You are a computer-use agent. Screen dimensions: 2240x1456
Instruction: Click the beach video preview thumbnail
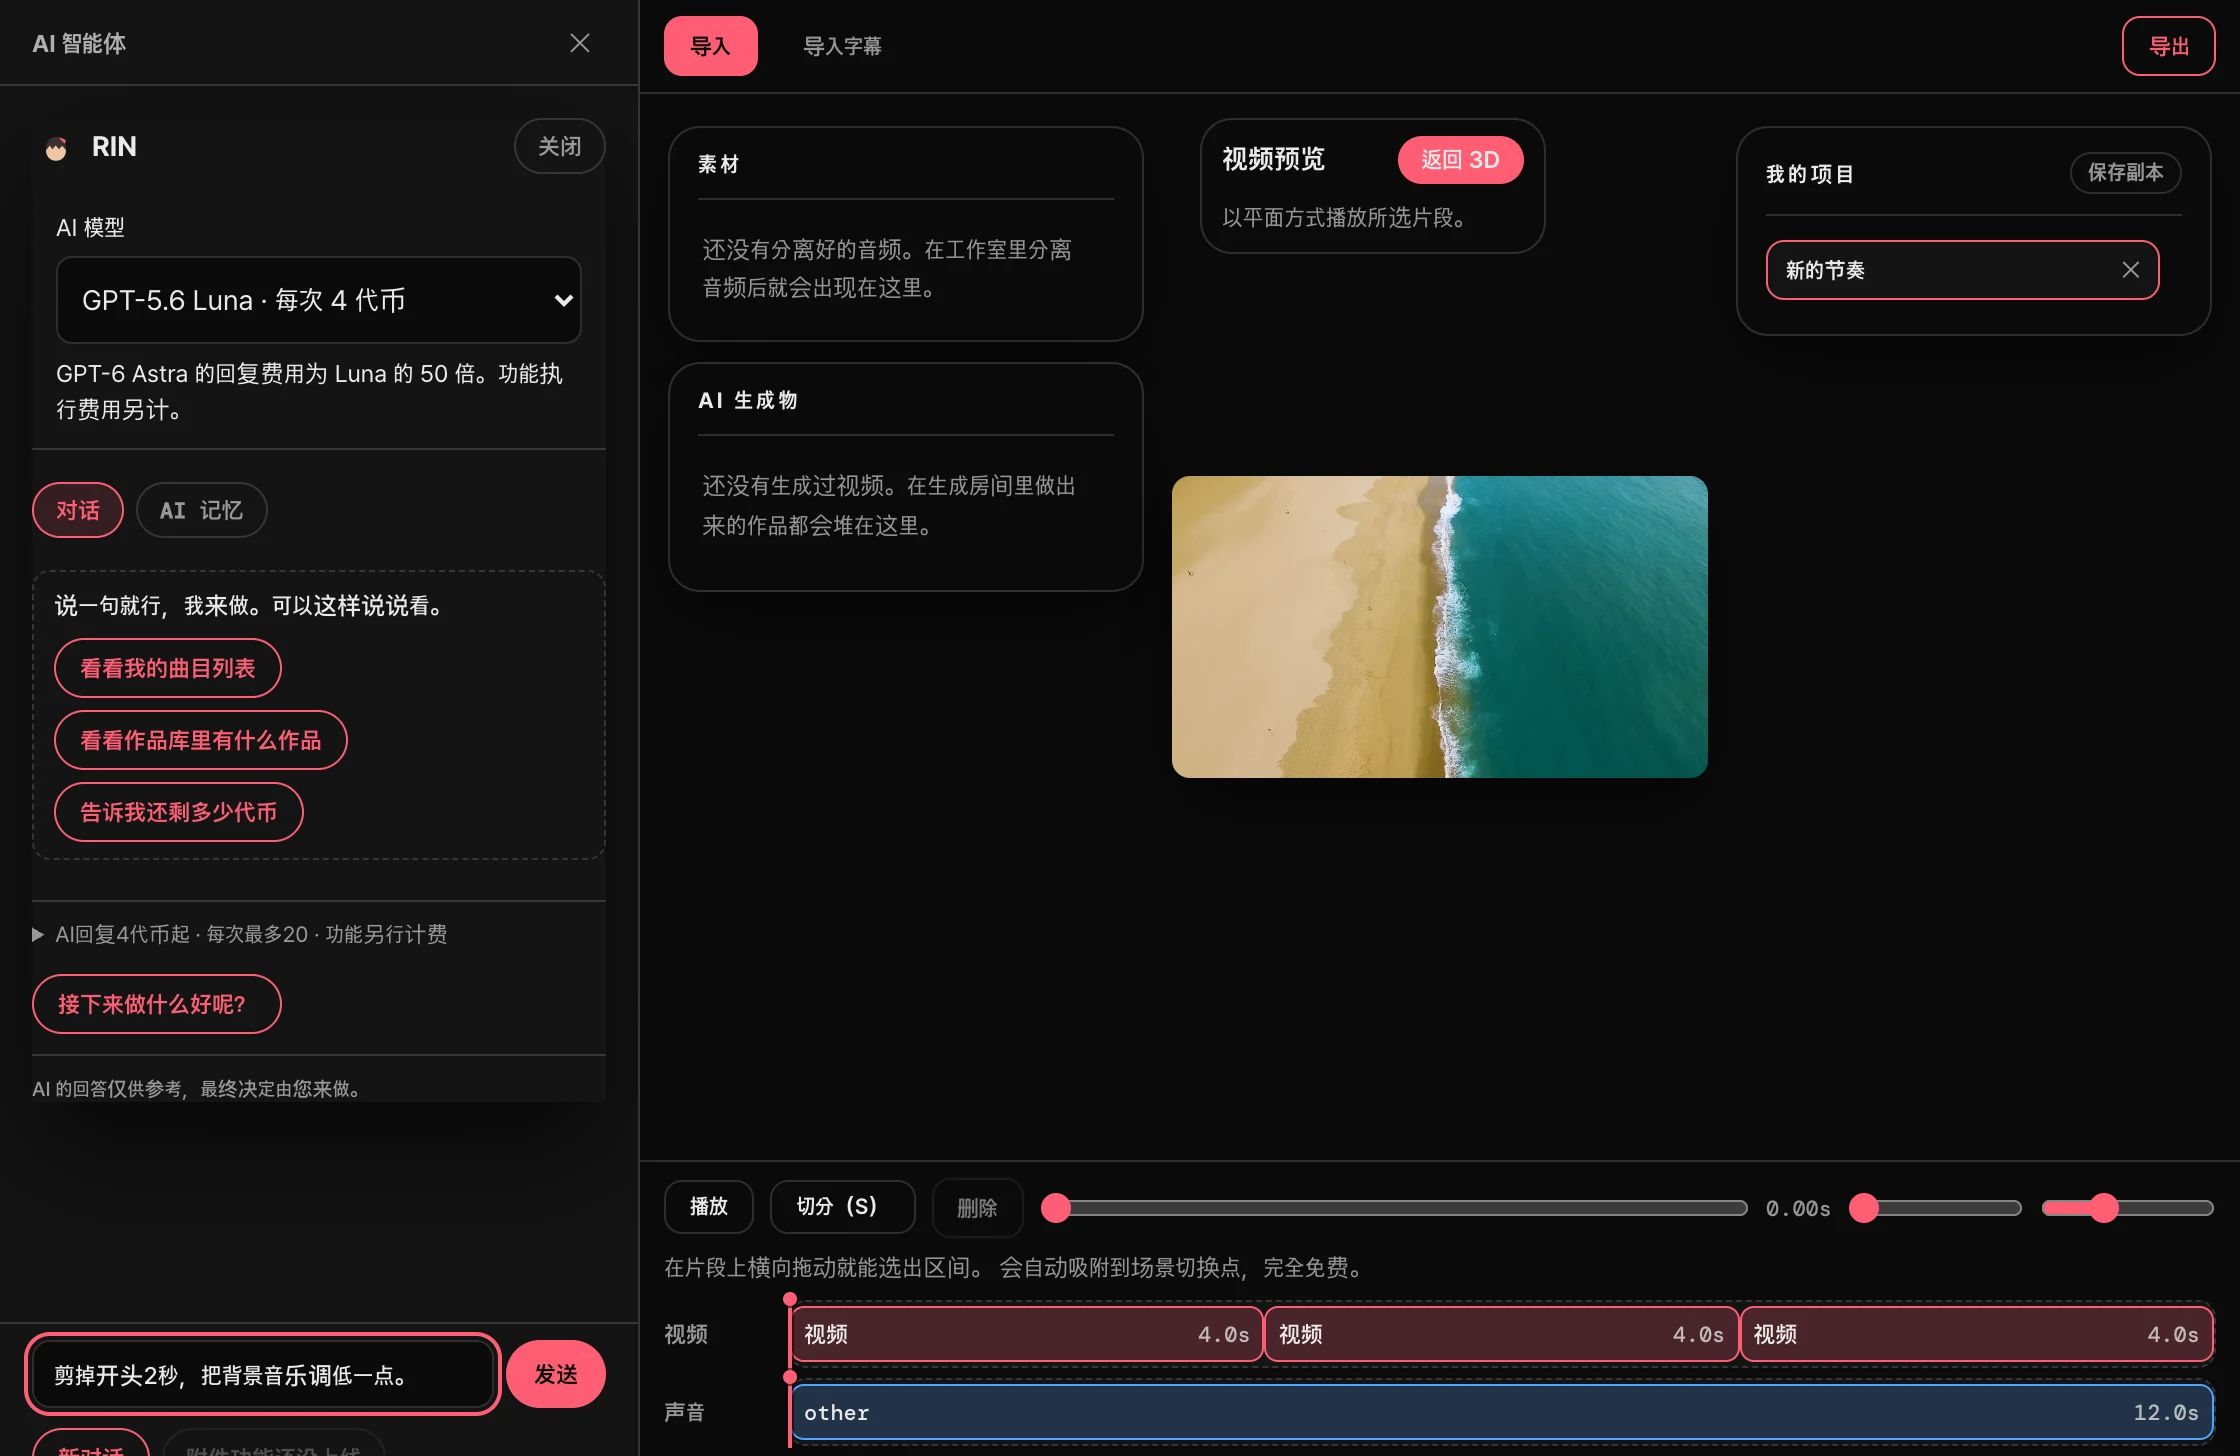click(x=1440, y=627)
